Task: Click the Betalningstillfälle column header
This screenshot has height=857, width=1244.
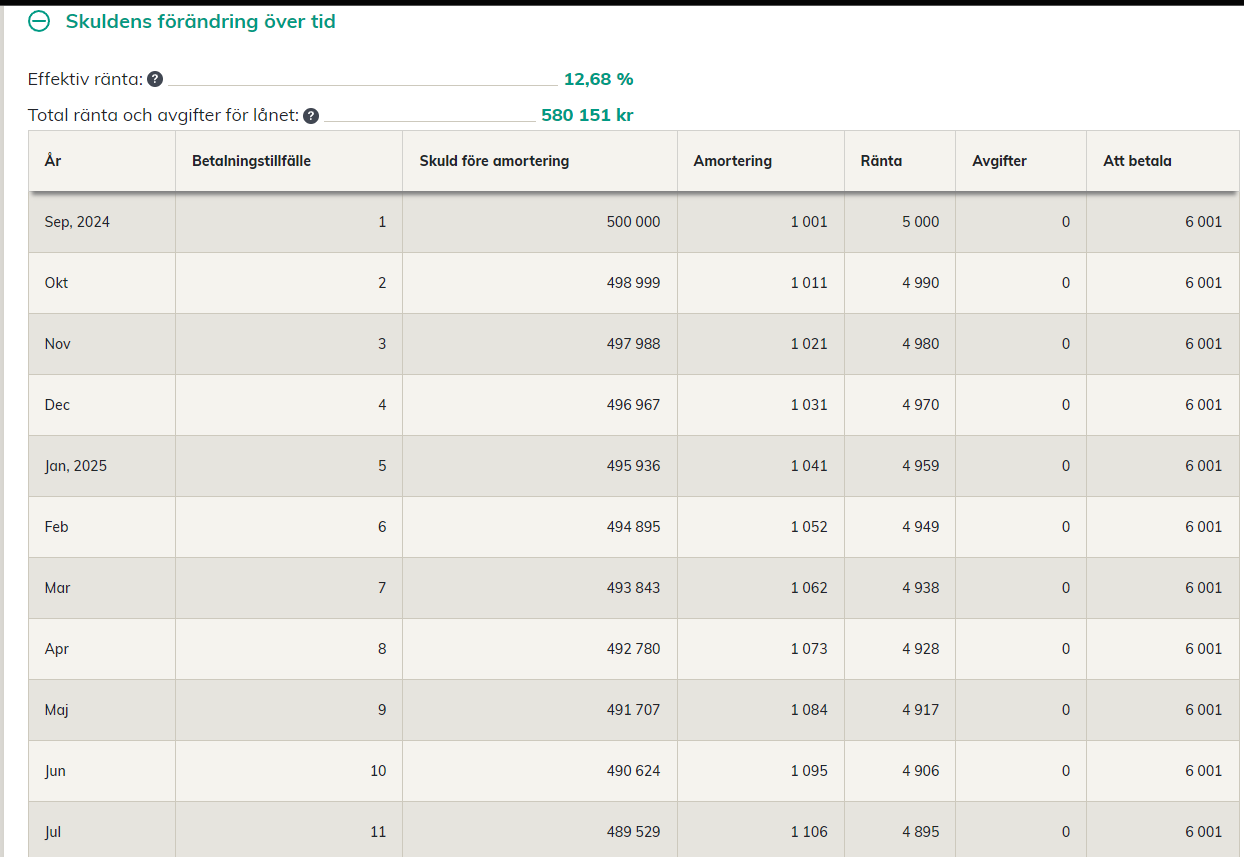Action: 251,161
